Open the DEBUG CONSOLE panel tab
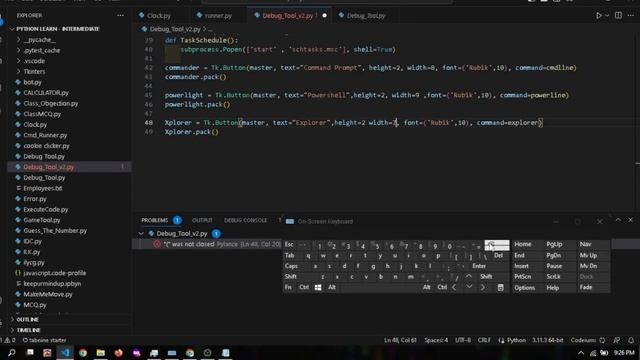 pyautogui.click(x=245, y=220)
